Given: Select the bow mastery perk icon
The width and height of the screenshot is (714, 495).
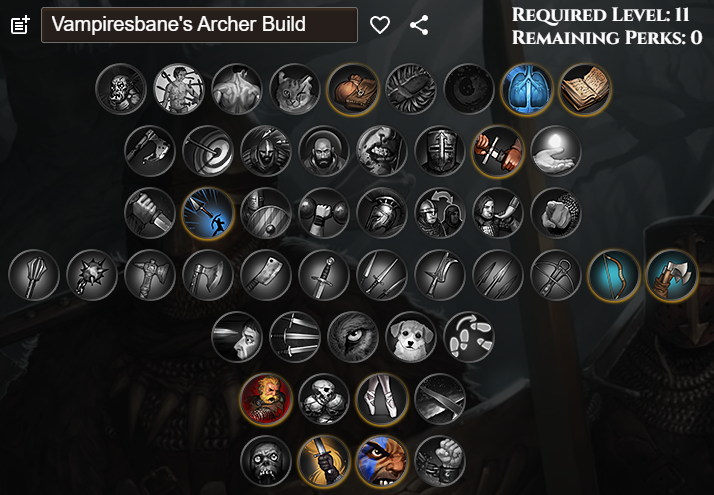Looking at the screenshot, I should coord(614,275).
